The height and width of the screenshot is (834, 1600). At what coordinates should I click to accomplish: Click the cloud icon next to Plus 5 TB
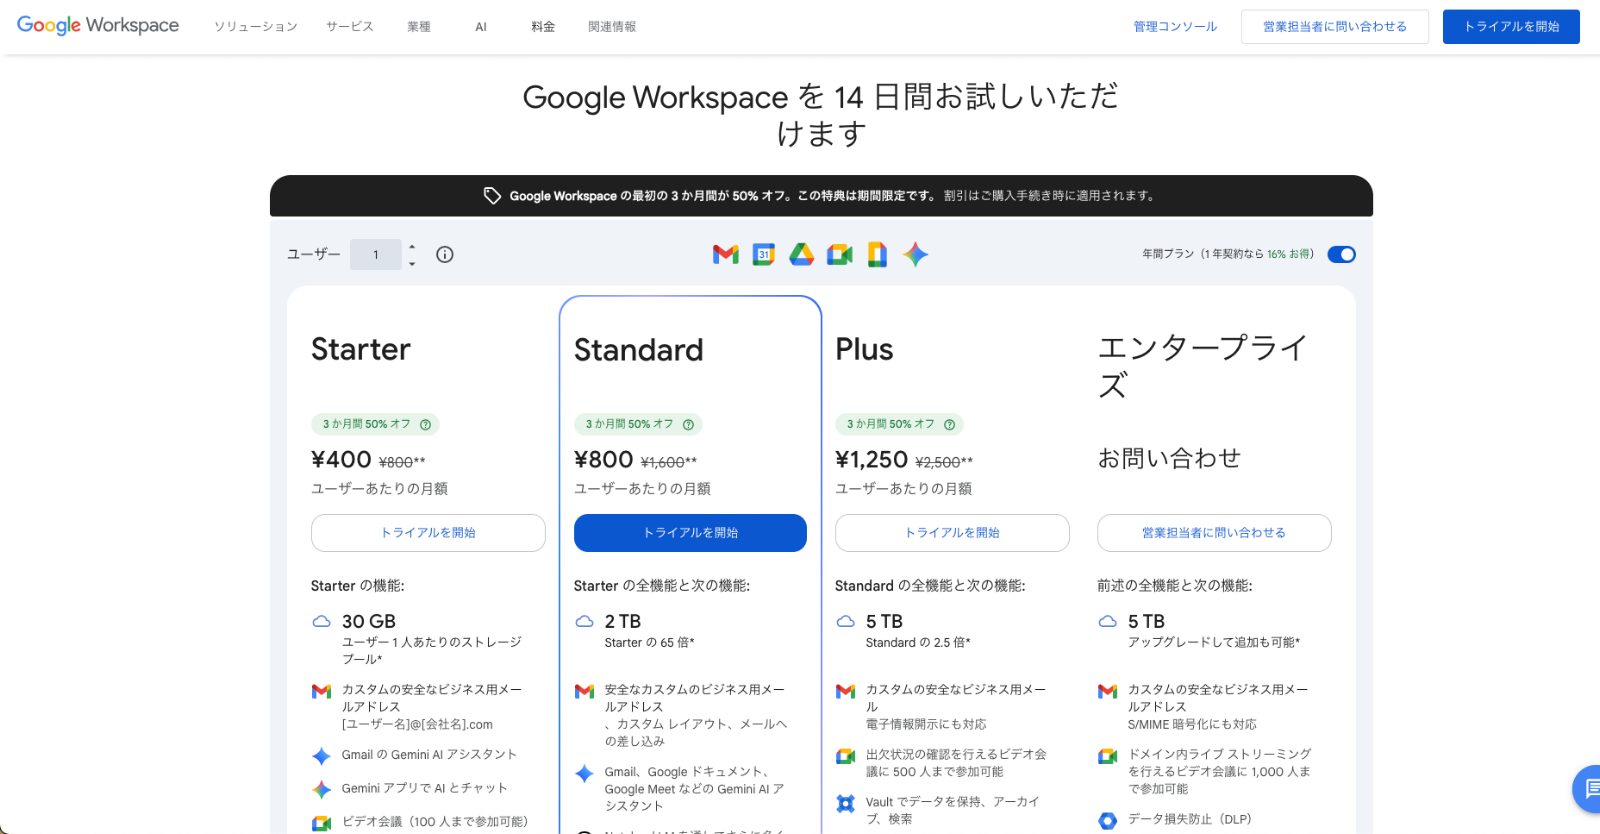coord(845,621)
